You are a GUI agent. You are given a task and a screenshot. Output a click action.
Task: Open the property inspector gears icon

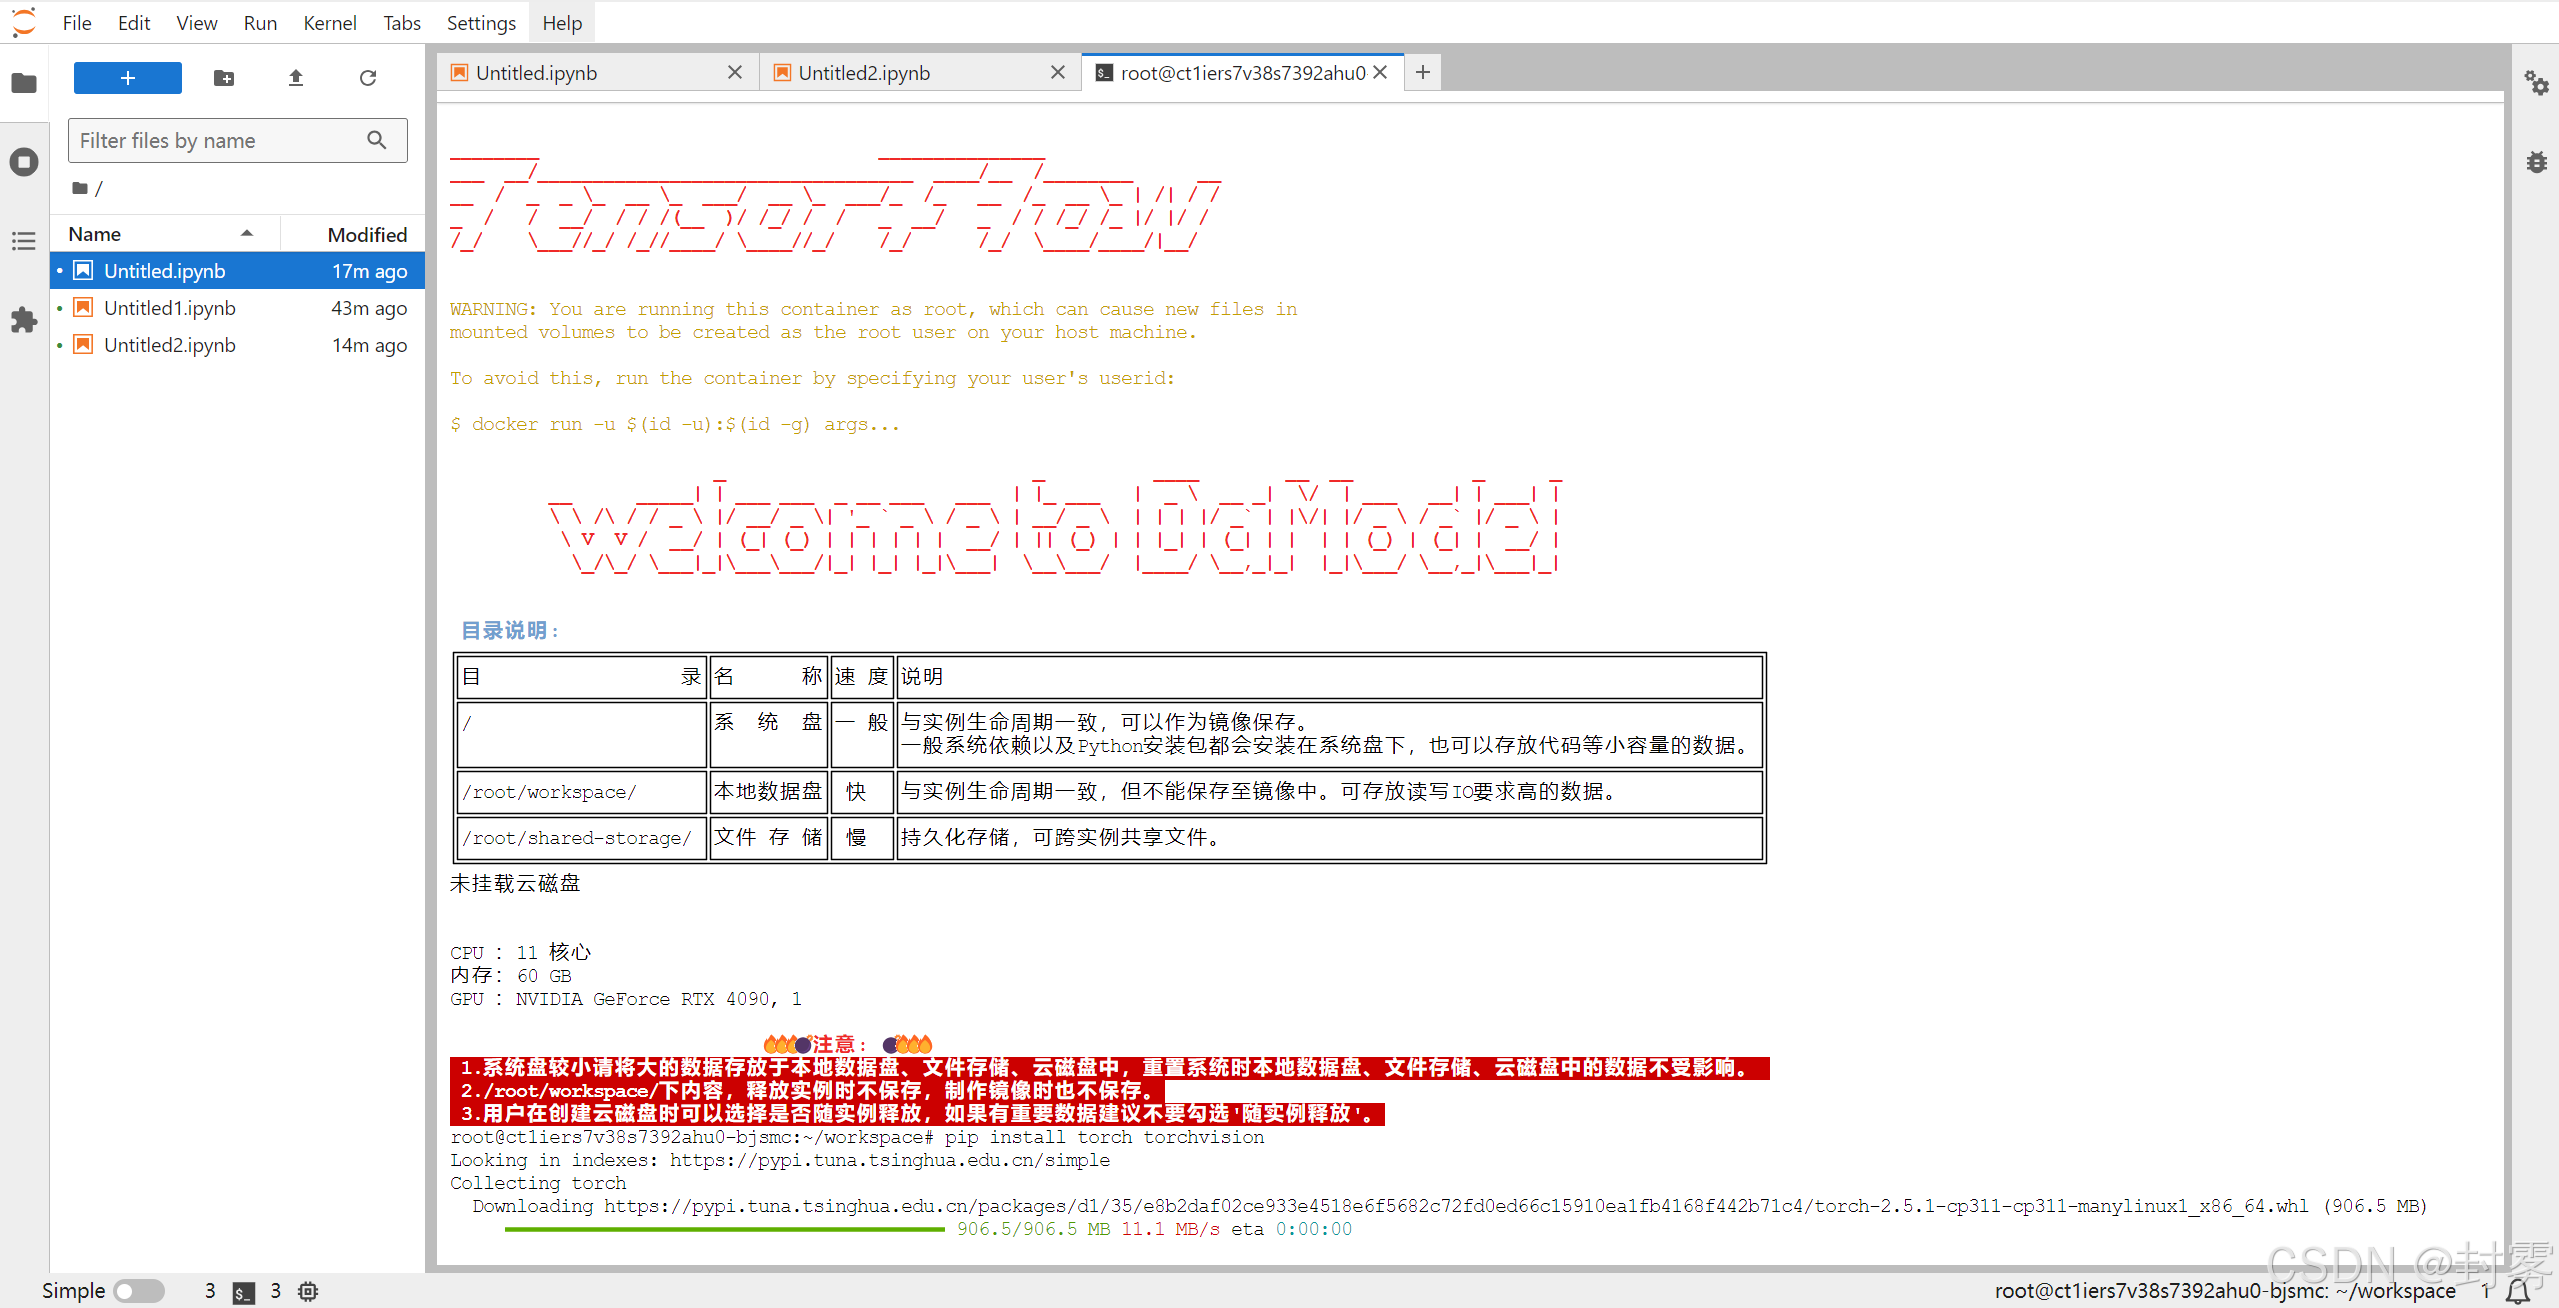2536,83
